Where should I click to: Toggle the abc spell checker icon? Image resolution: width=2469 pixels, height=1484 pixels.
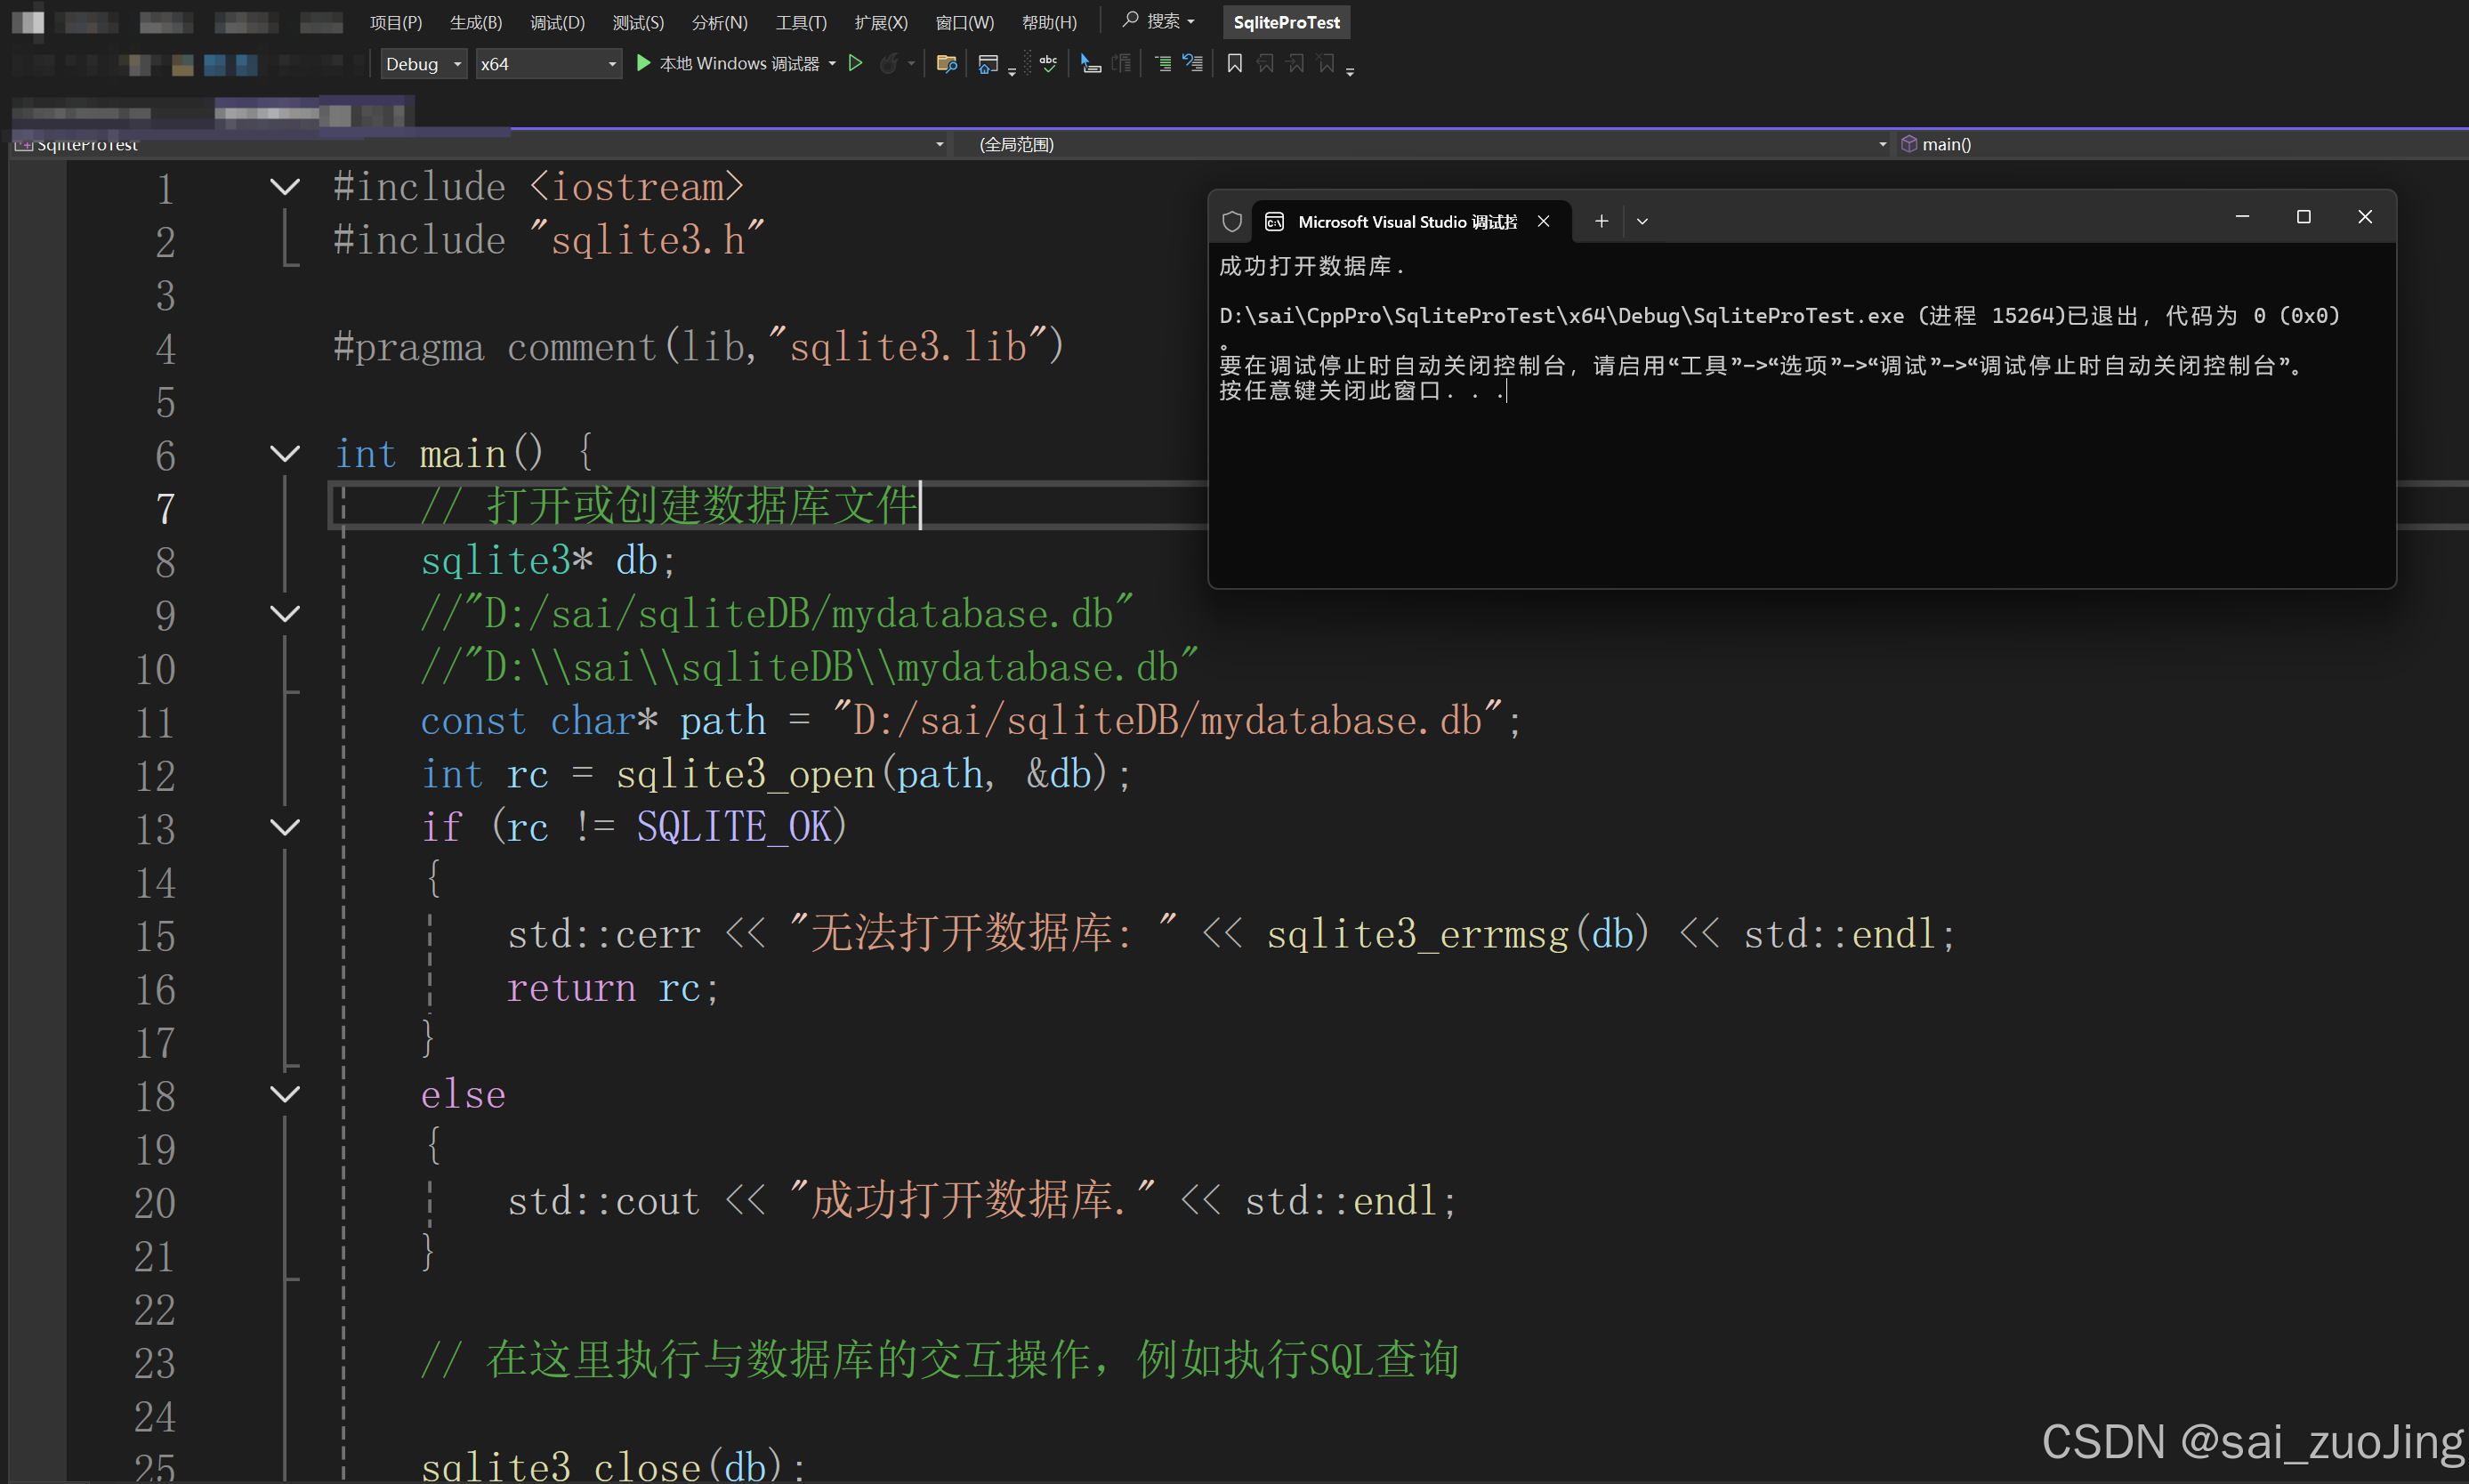point(1048,63)
